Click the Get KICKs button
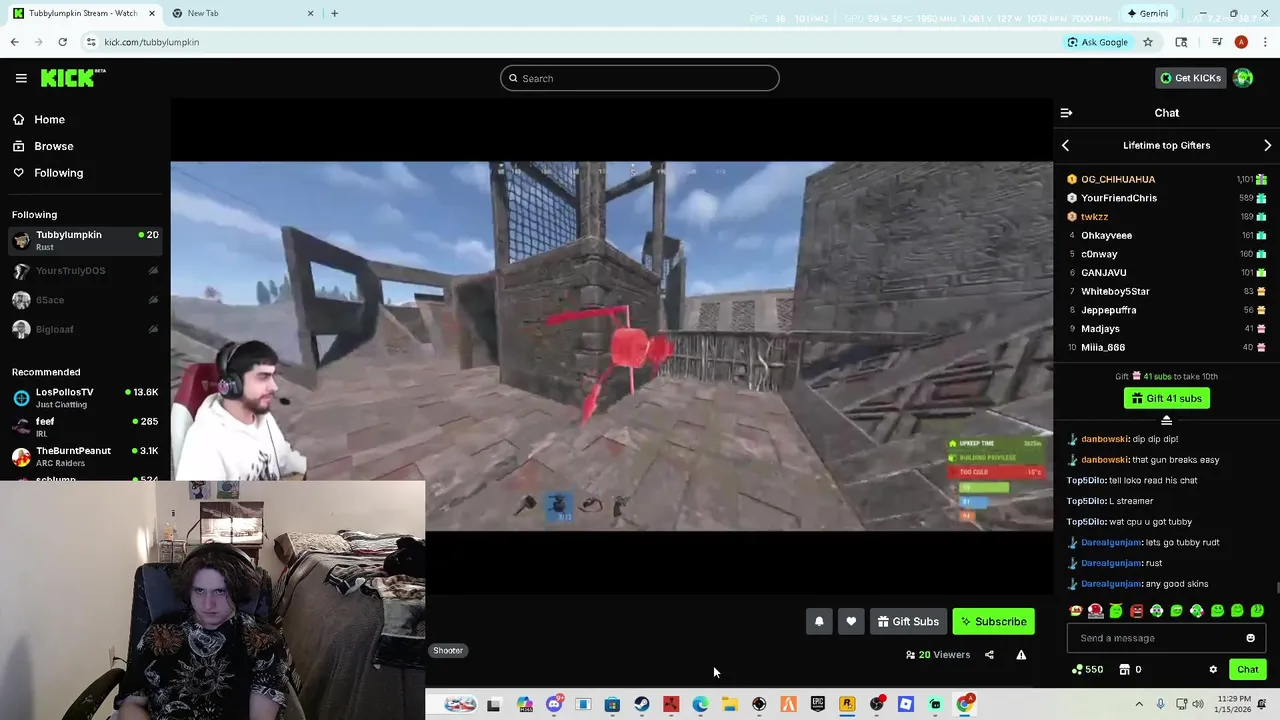The height and width of the screenshot is (720, 1280). click(x=1189, y=78)
